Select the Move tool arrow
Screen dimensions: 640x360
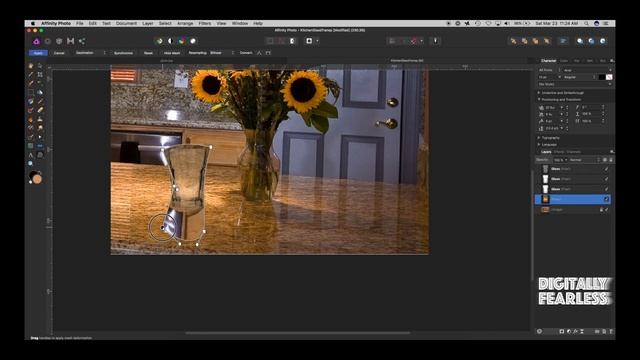40,66
